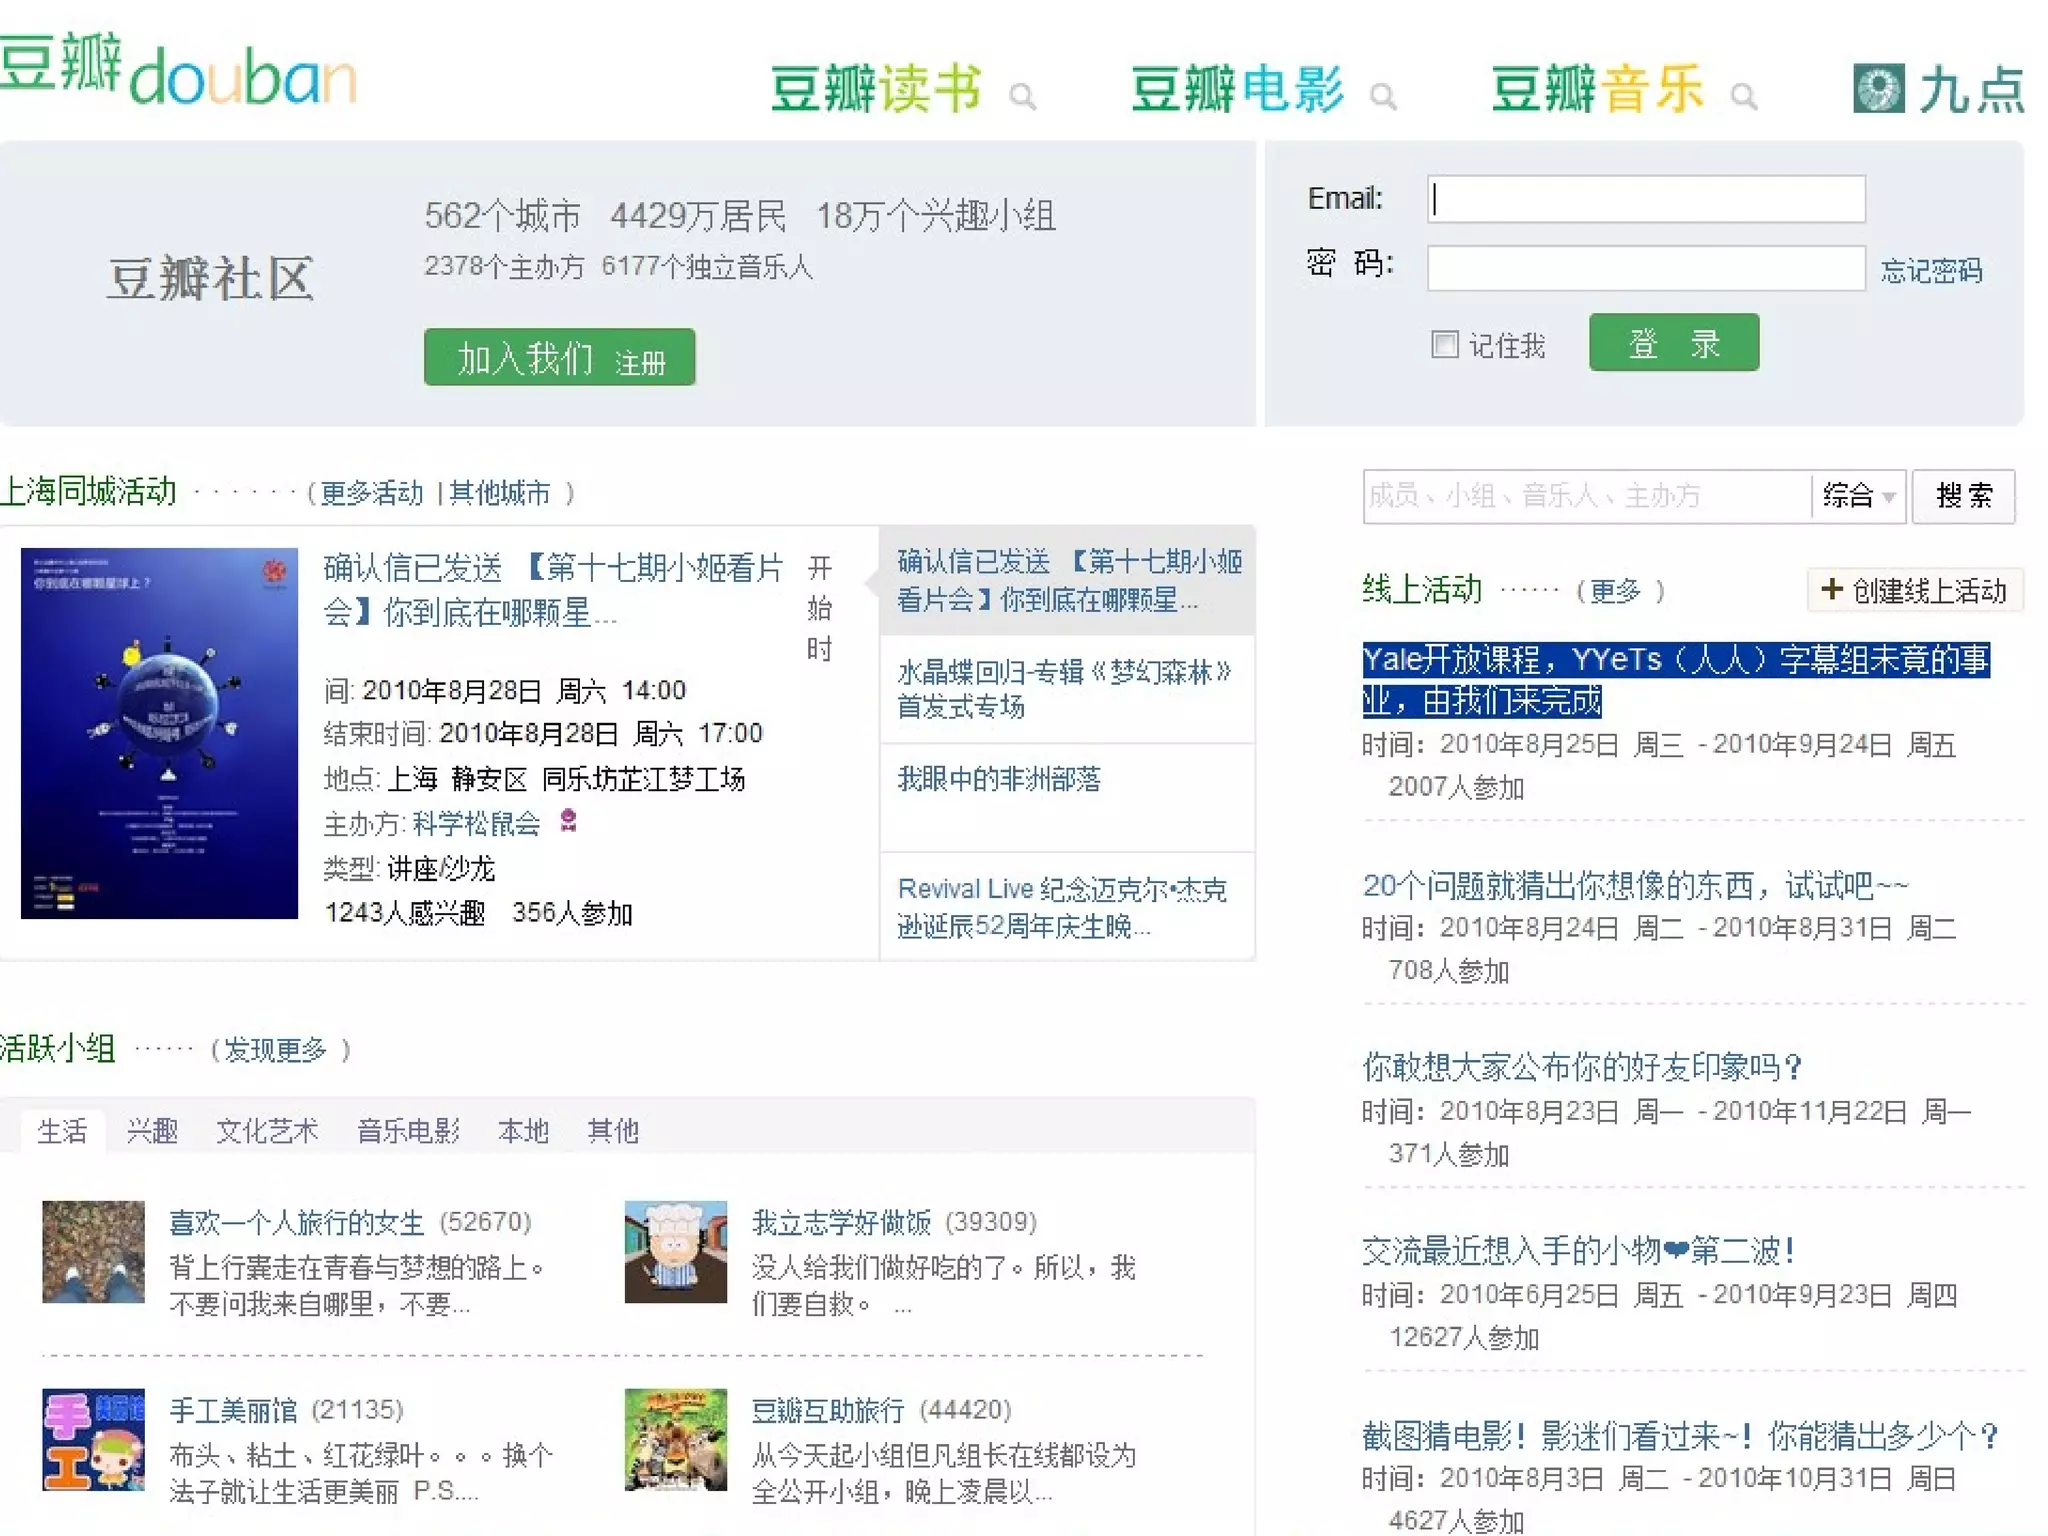Click the Douban Music search magnifier icon
Screen dimensions: 2048x1536
point(1743,97)
